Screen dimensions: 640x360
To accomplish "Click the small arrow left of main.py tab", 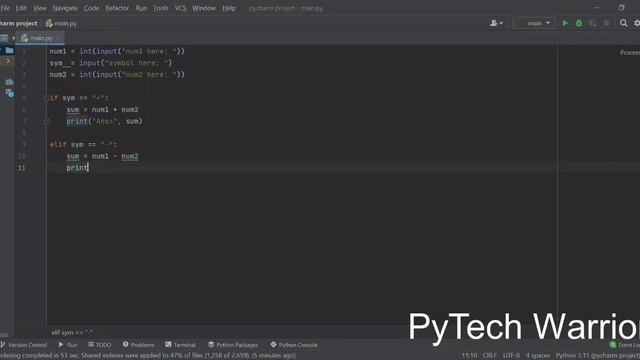I will pyautogui.click(x=13, y=38).
